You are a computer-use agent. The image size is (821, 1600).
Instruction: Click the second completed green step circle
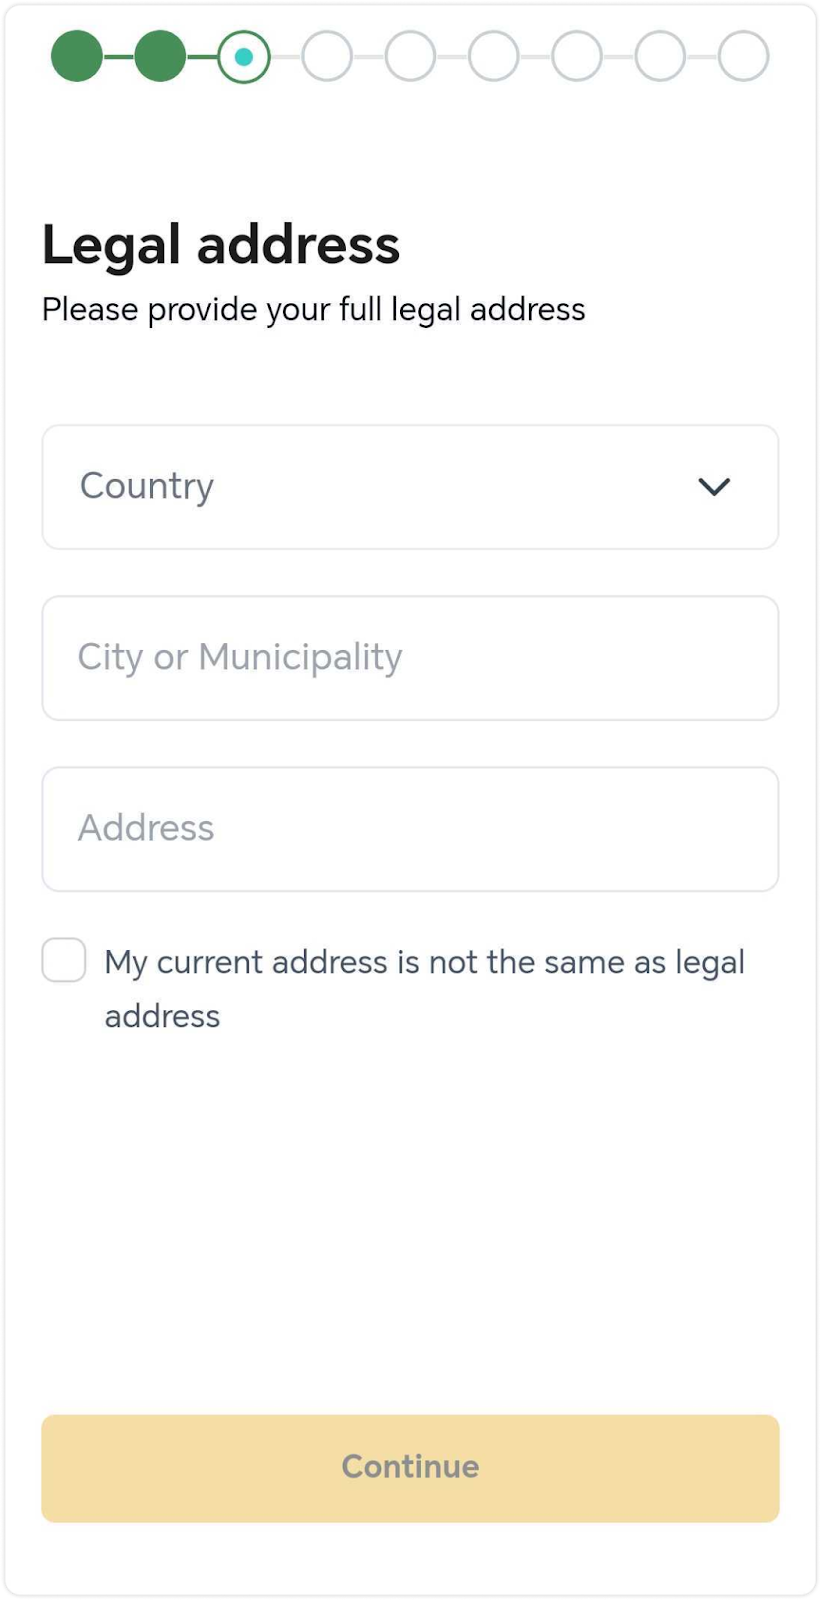point(160,56)
